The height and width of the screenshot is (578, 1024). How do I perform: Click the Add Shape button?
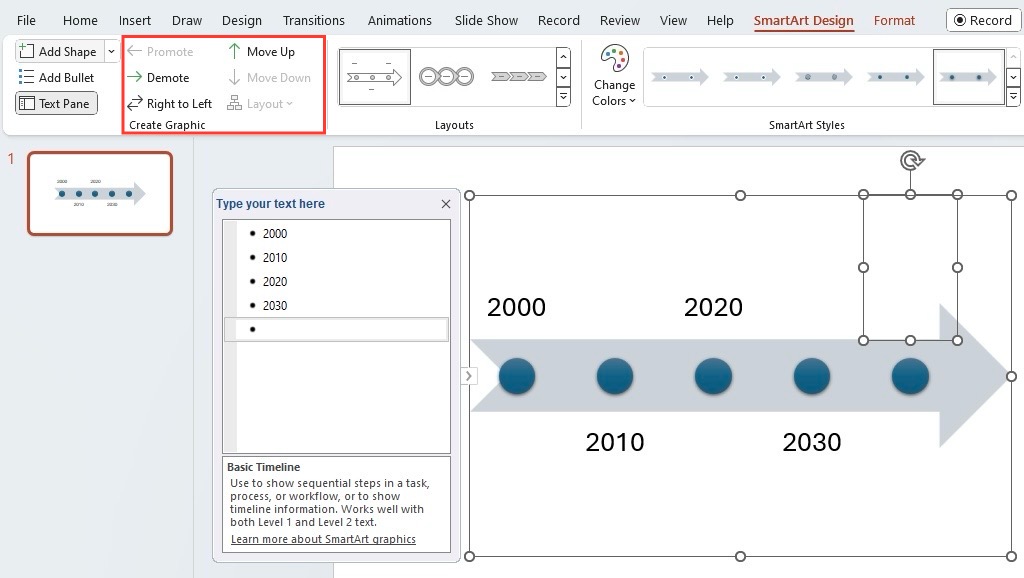59,52
